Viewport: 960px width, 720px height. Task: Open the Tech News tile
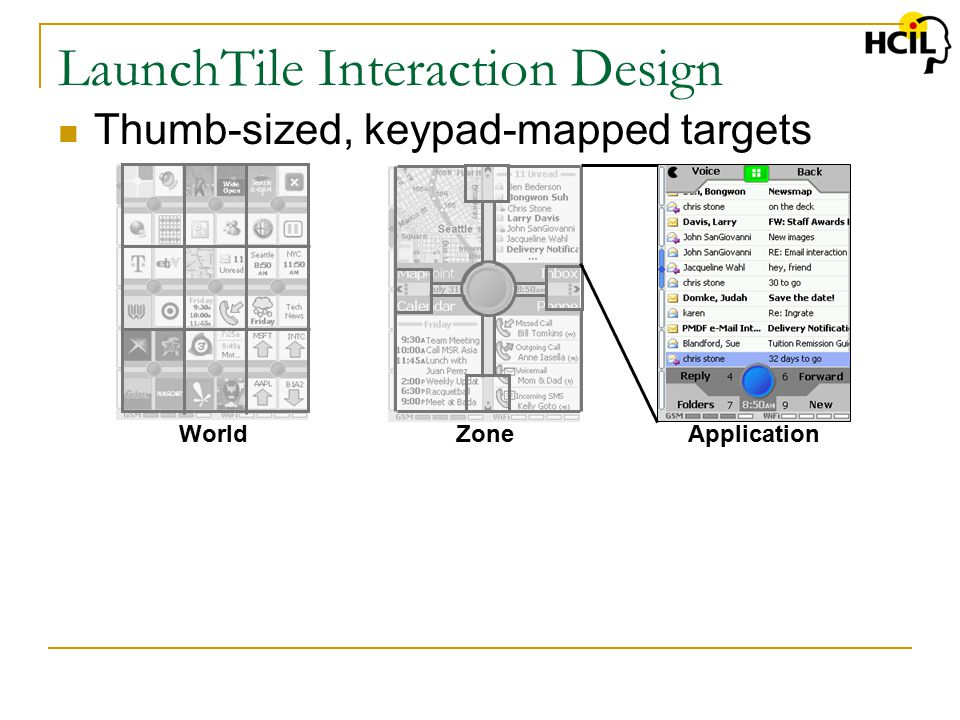coord(294,311)
